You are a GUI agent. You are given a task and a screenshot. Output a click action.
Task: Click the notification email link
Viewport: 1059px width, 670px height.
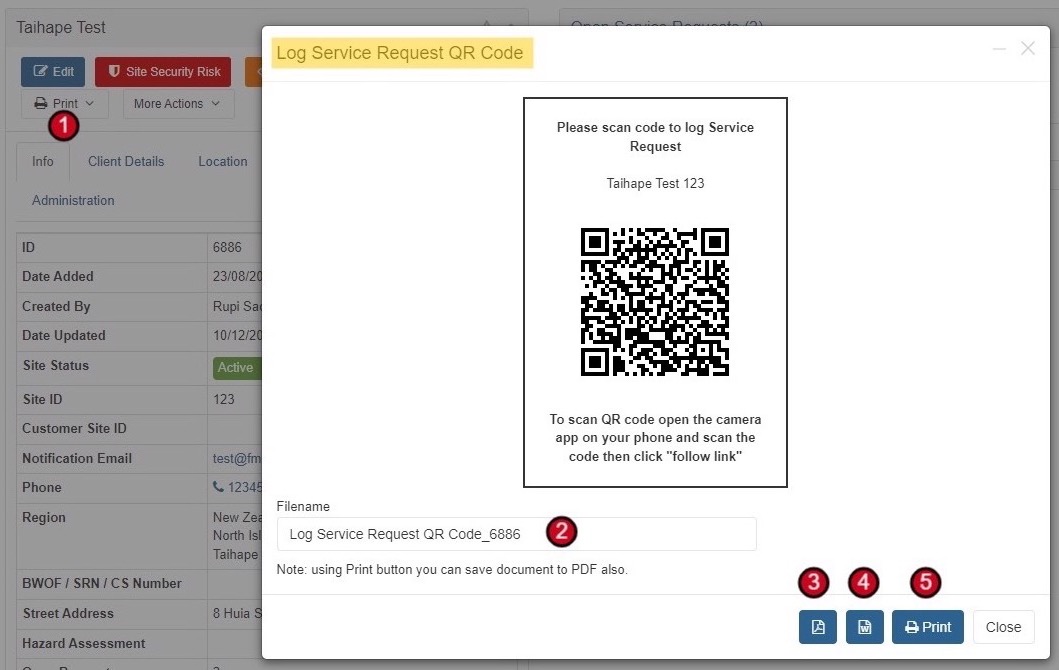(237, 458)
